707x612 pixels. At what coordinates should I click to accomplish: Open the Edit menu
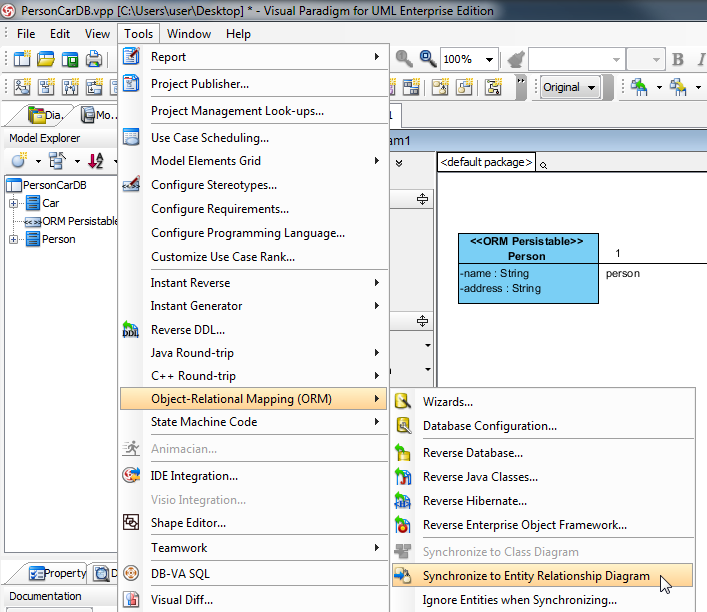60,34
